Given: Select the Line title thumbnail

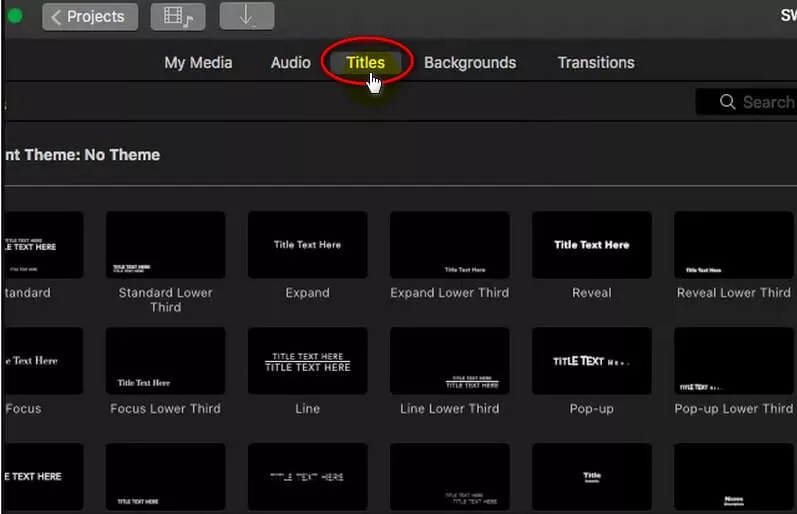Looking at the screenshot, I should click(308, 360).
